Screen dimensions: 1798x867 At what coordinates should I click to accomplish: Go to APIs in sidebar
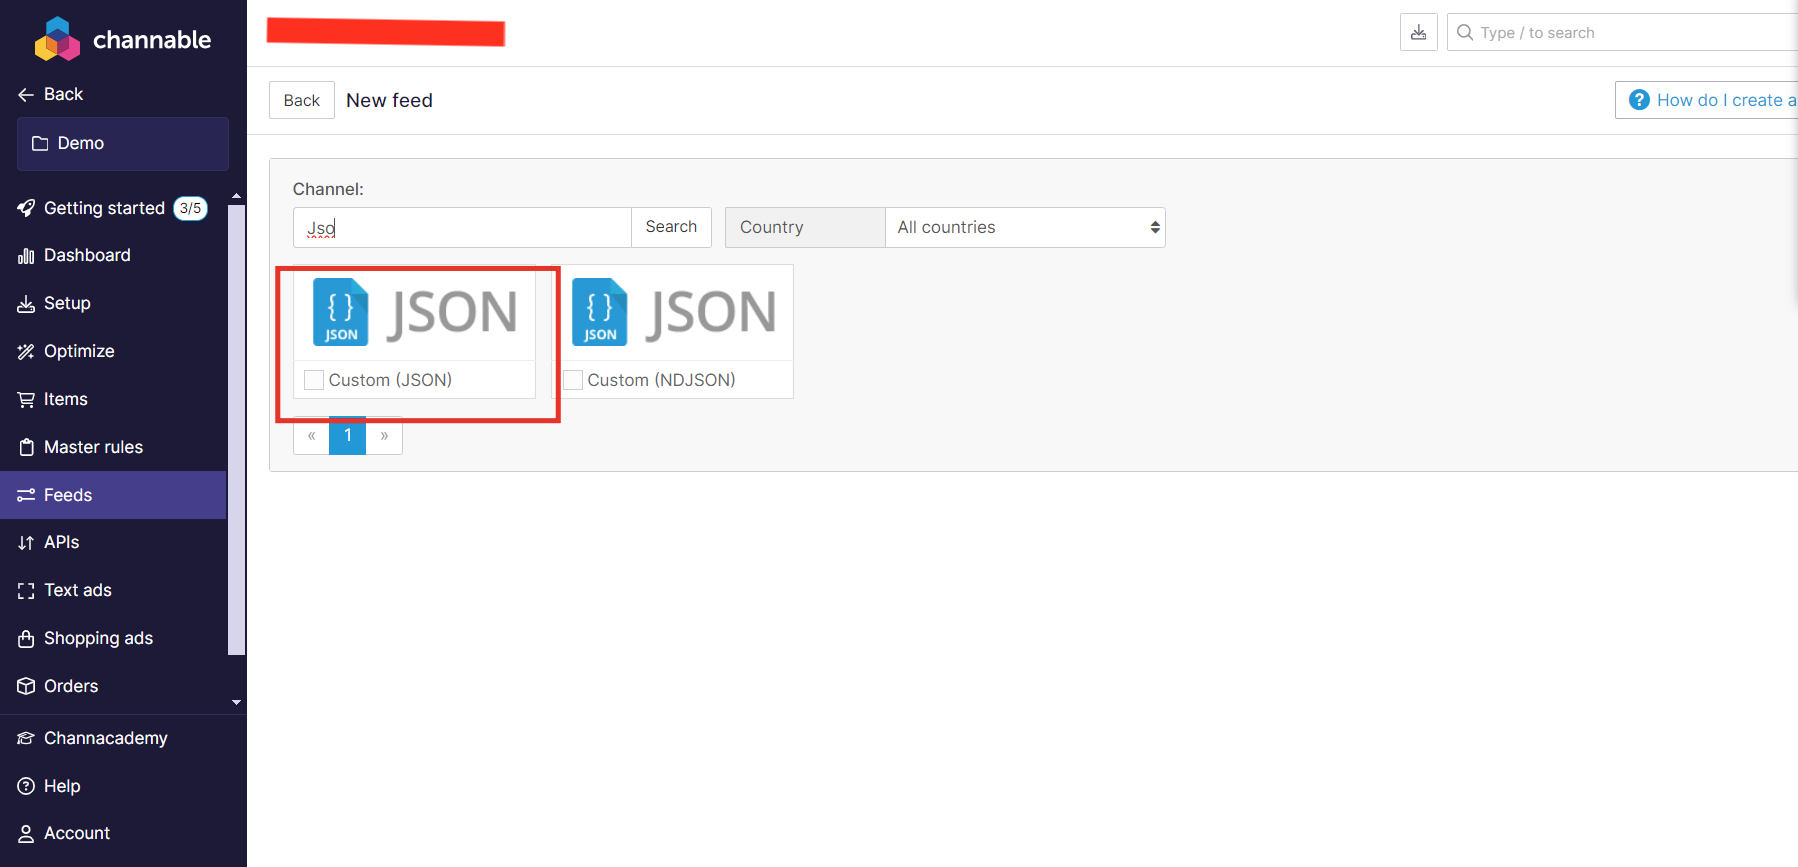[61, 542]
